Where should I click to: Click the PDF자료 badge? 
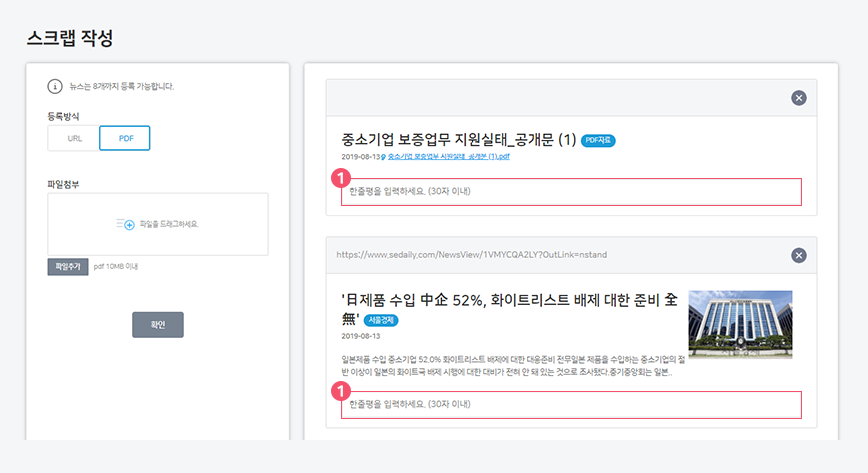pyautogui.click(x=598, y=141)
